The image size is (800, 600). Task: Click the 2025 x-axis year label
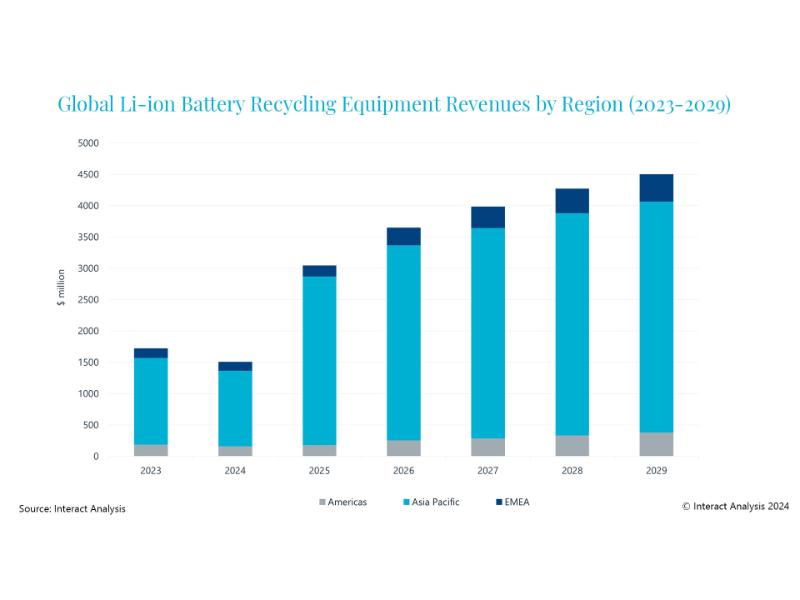[x=319, y=470]
